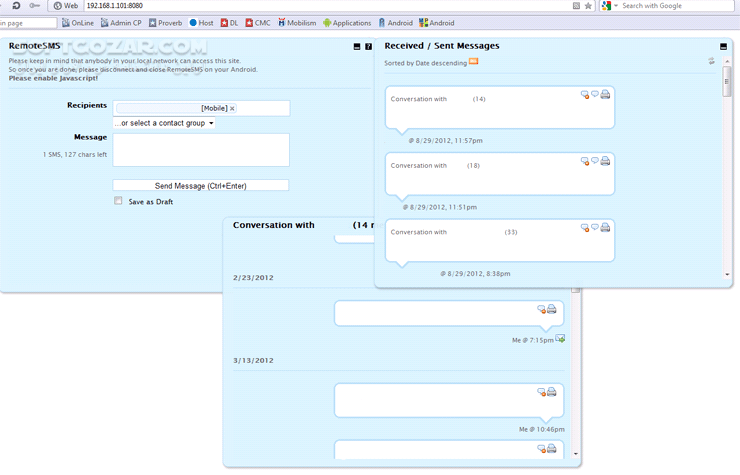Click delete icon on the 11:51pm conversation
The width and height of the screenshot is (740, 475).
(x=585, y=161)
